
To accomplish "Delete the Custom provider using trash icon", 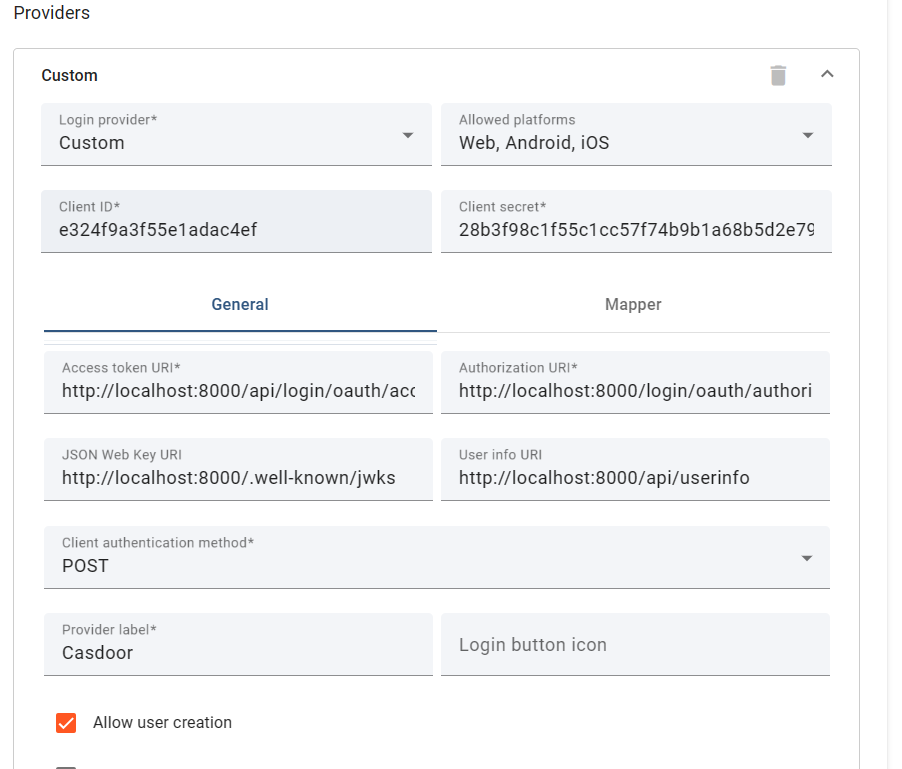I will pos(779,74).
